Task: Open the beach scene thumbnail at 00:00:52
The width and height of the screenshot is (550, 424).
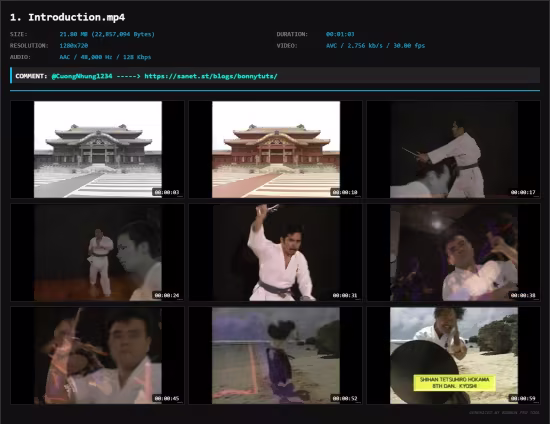Action: point(276,356)
